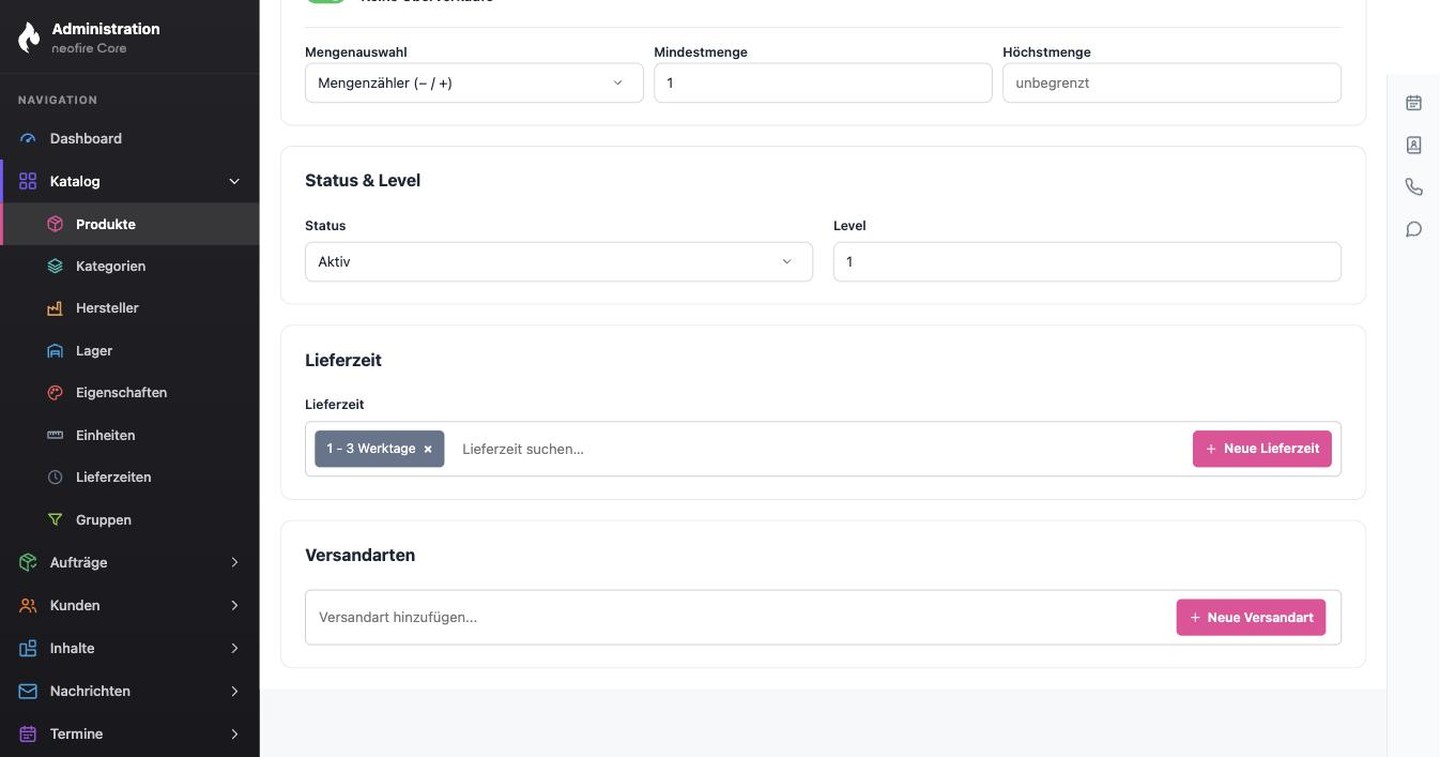1440x757 pixels.
Task: Open Lager in the sidebar
Action: [x=130, y=351]
